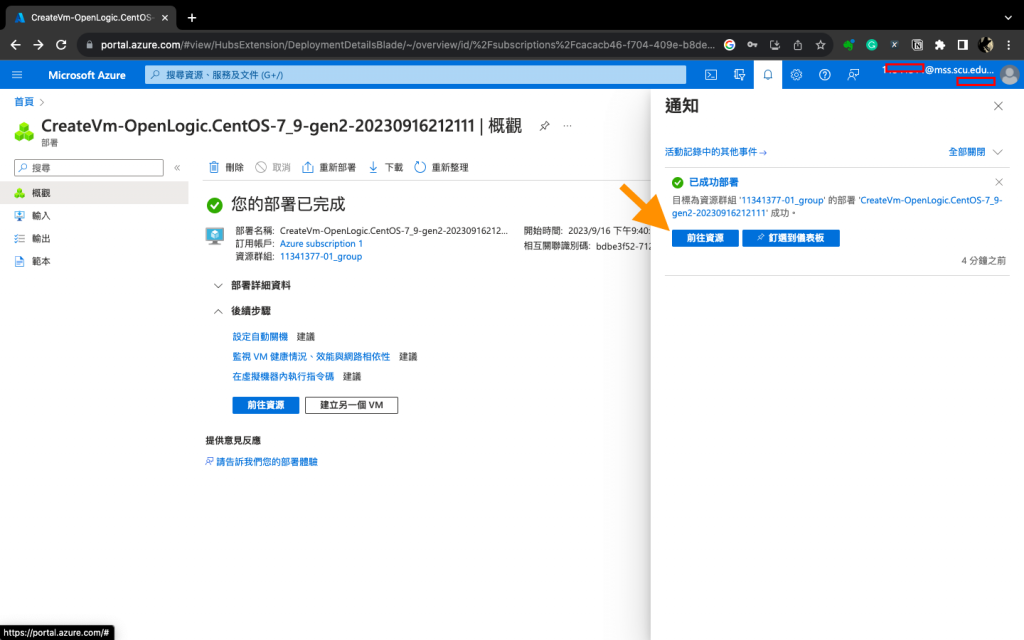
Task: Dismiss the 已成功部署 notification
Action: 999,182
